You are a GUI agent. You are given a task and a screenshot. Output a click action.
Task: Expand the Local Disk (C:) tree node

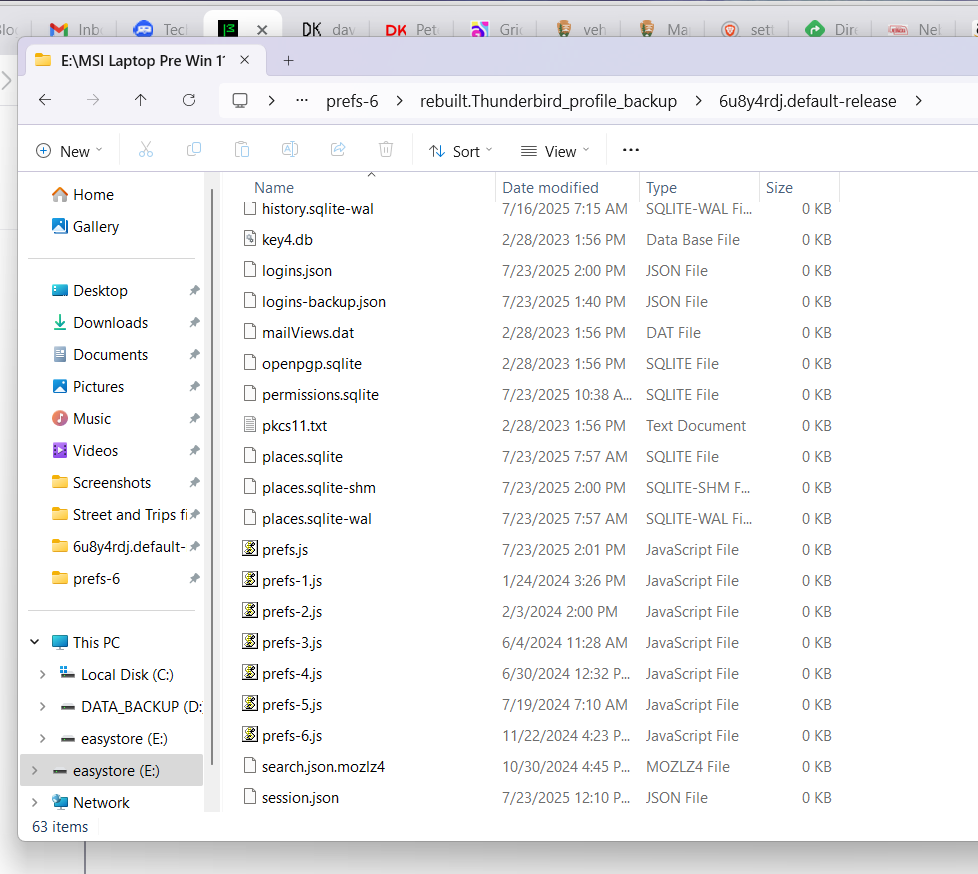42,675
